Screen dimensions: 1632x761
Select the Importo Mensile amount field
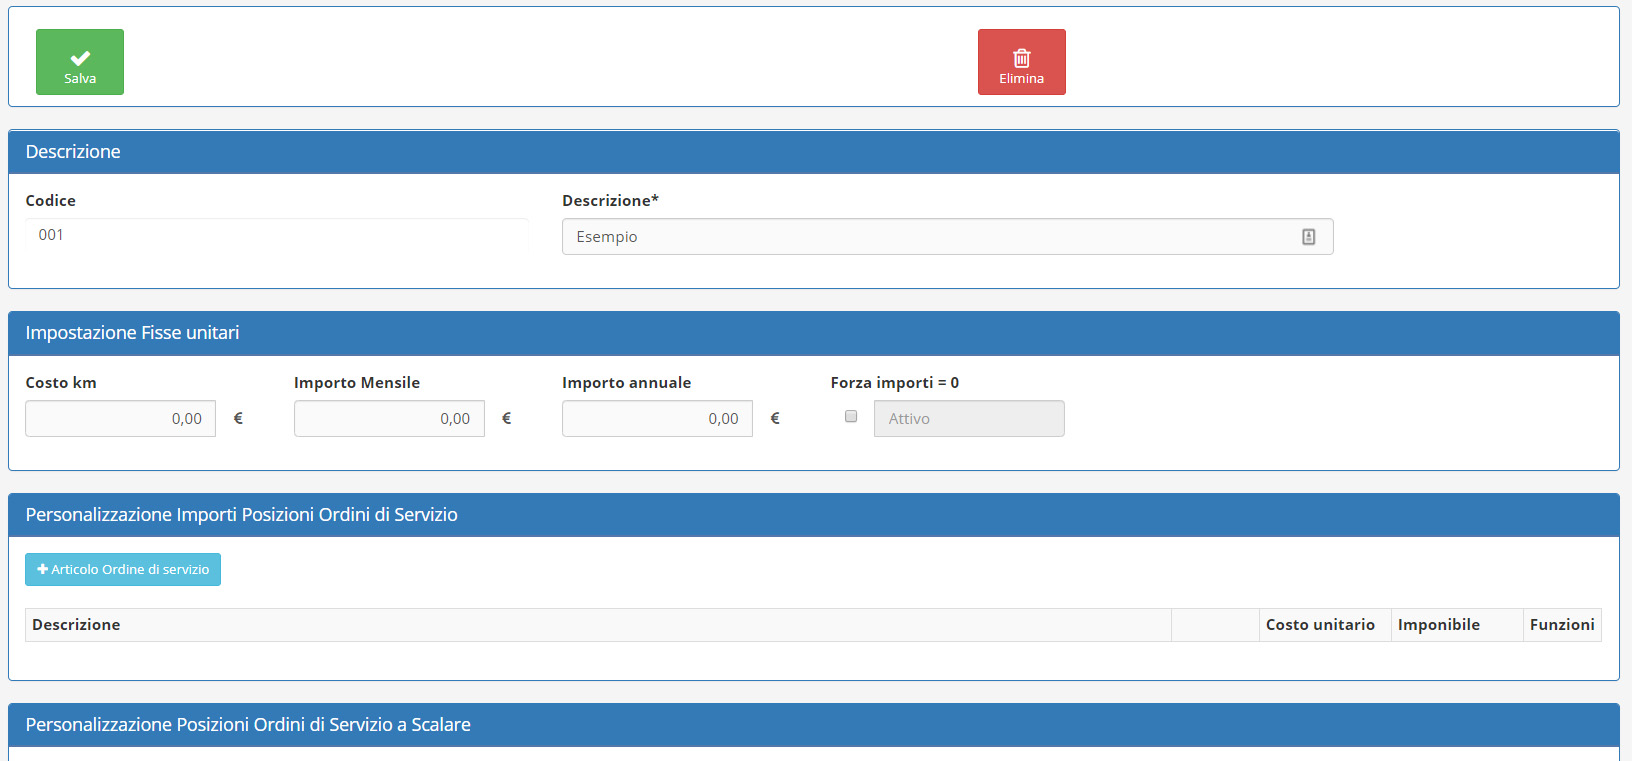pyautogui.click(x=389, y=419)
